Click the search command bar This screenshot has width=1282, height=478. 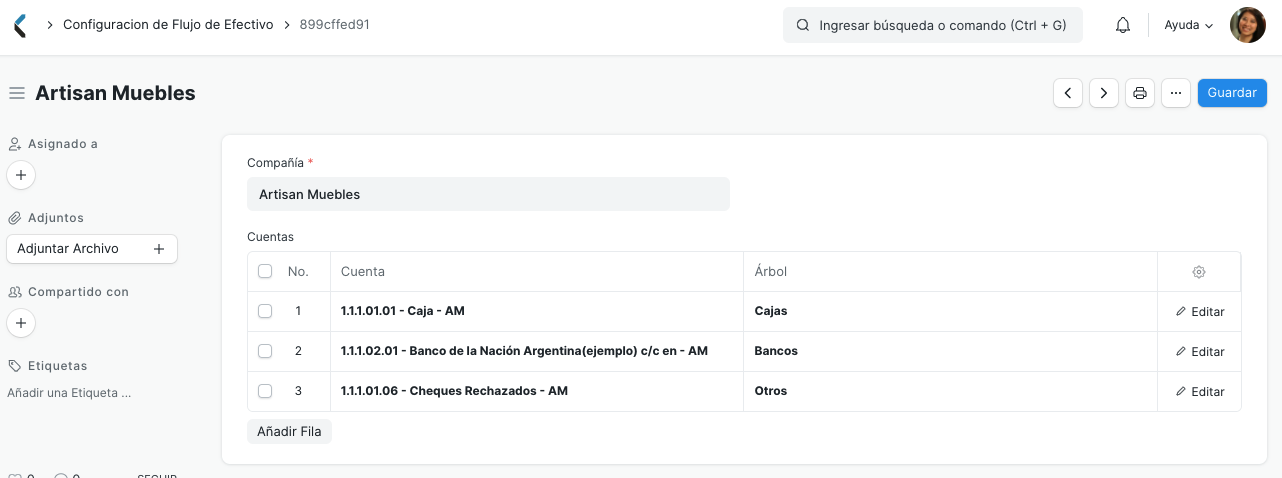[x=933, y=25]
